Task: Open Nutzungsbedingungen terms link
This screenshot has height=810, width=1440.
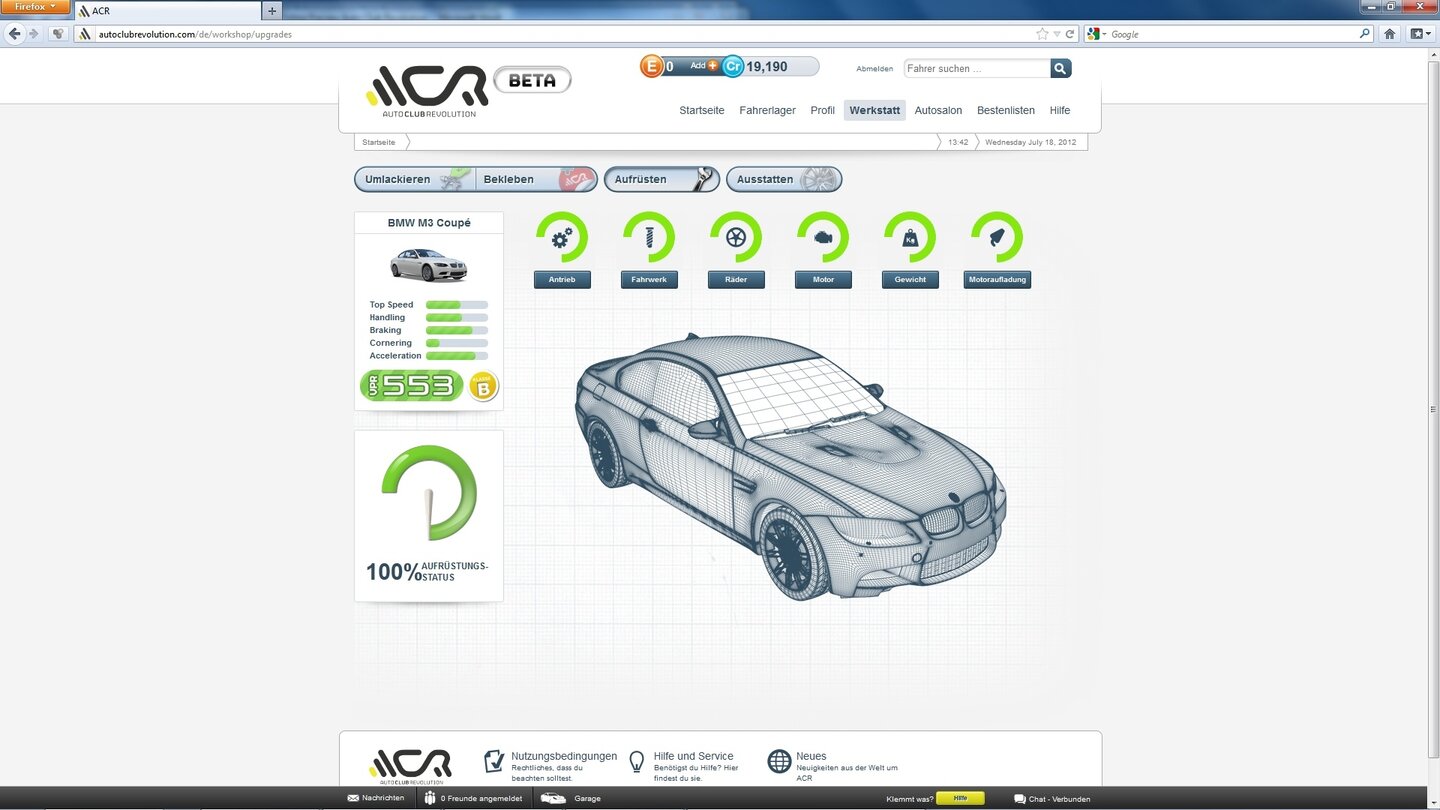Action: 564,756
